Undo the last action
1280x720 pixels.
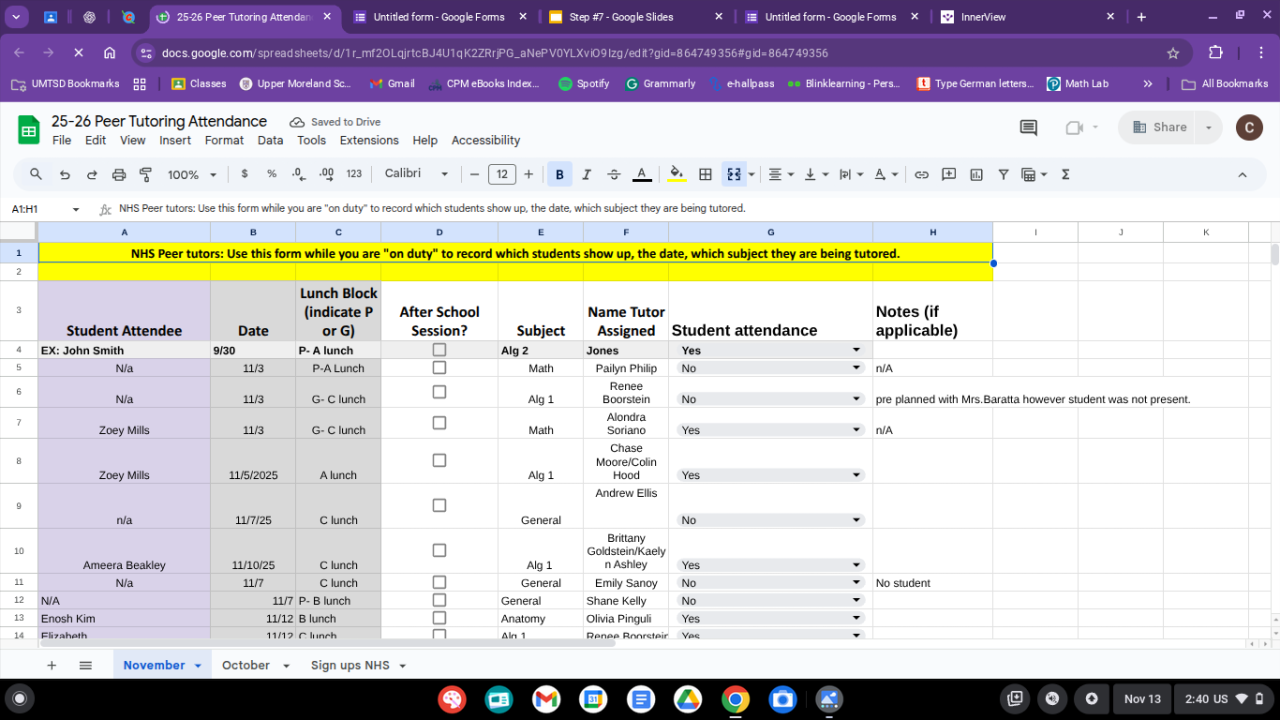[x=65, y=174]
